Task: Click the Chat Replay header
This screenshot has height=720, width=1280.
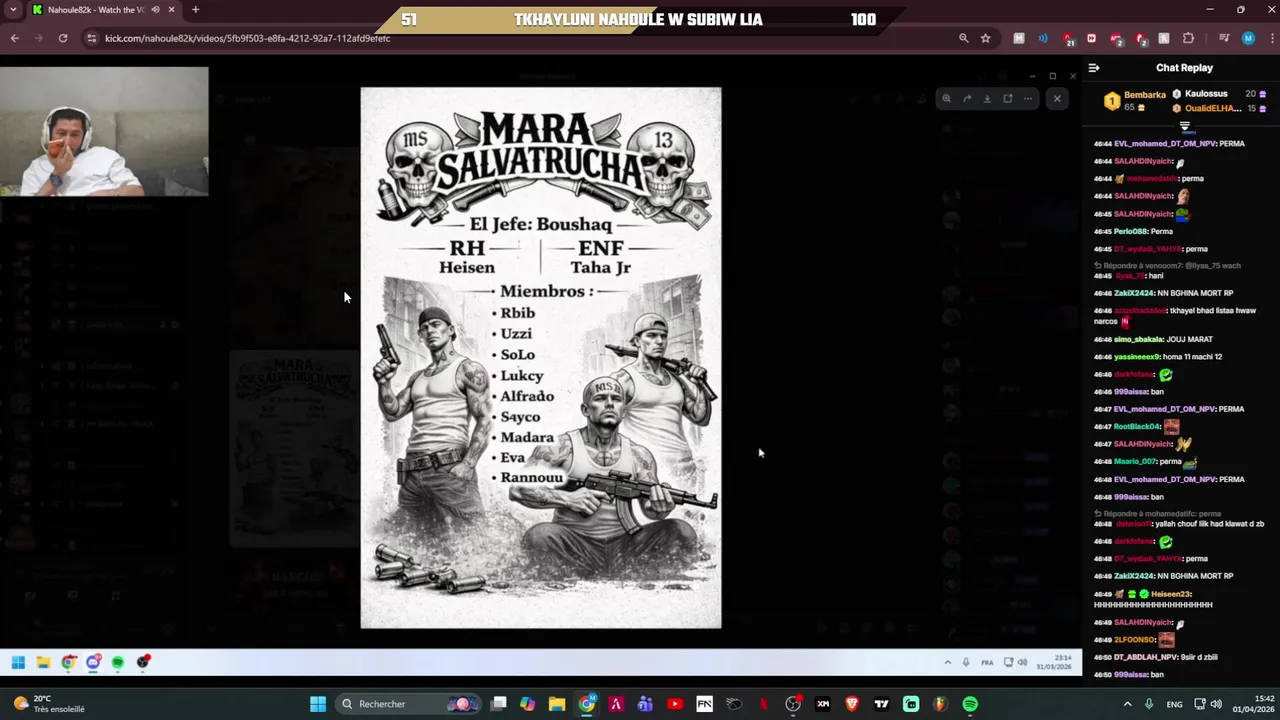Action: coord(1184,68)
